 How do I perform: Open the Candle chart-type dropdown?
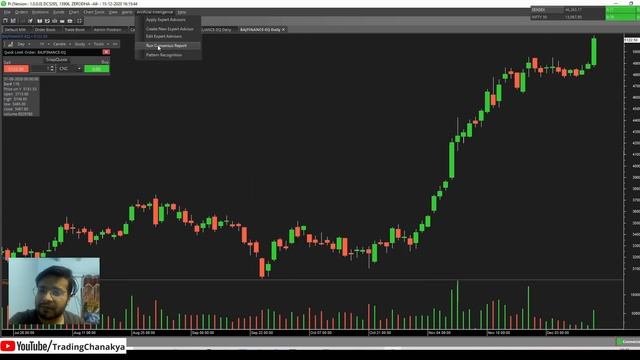click(x=61, y=44)
